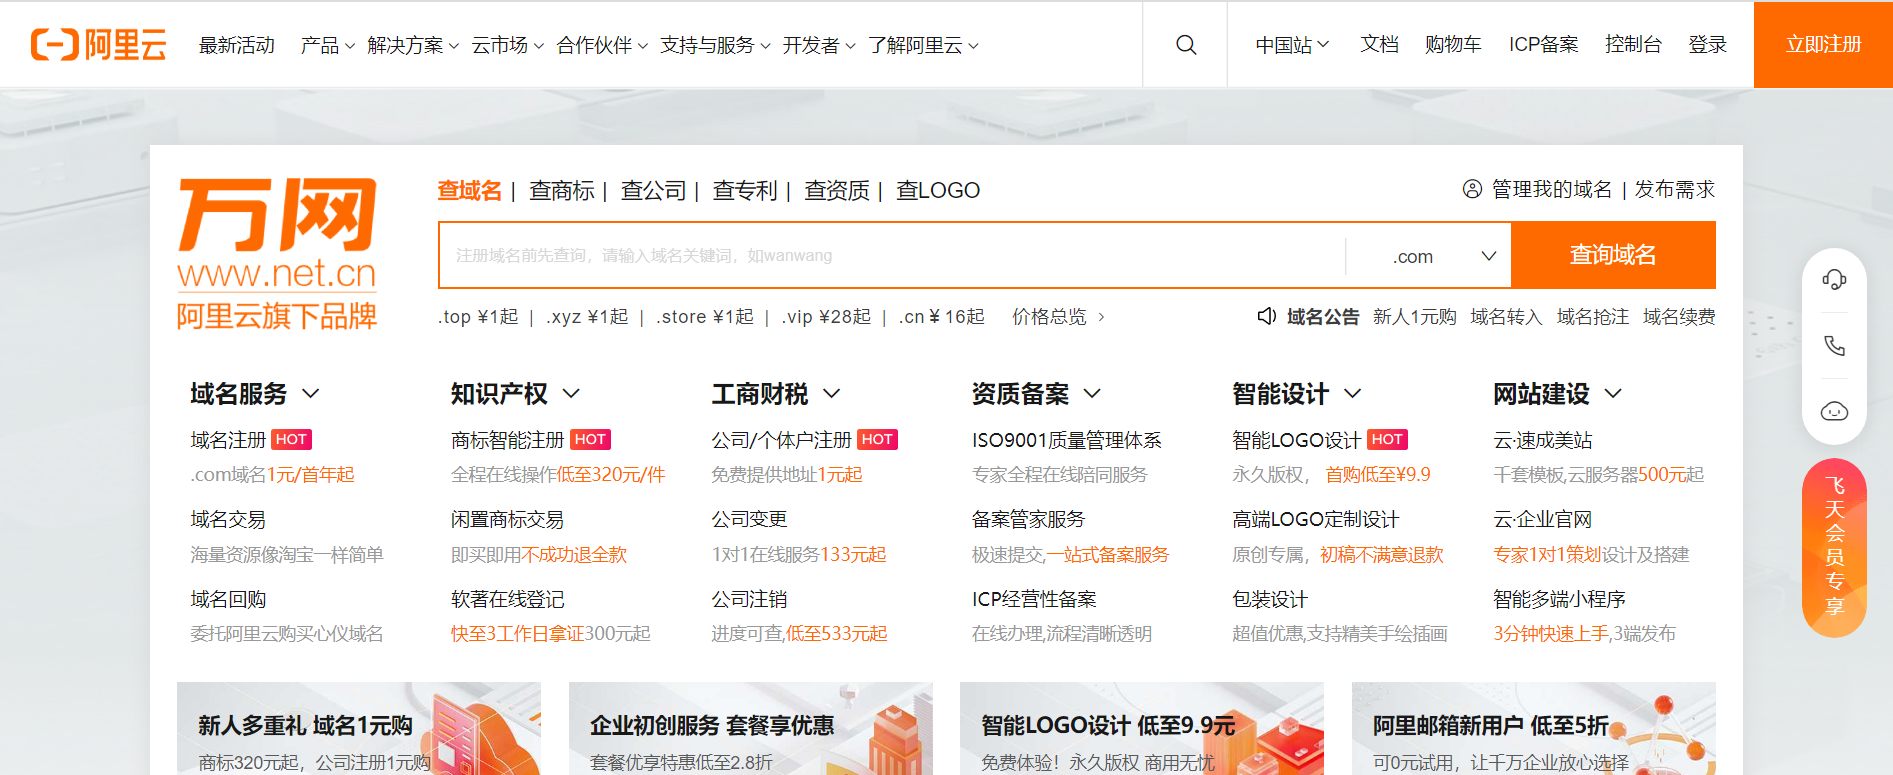Open 域名注册 service
This screenshot has height=775, width=1893.
[228, 440]
